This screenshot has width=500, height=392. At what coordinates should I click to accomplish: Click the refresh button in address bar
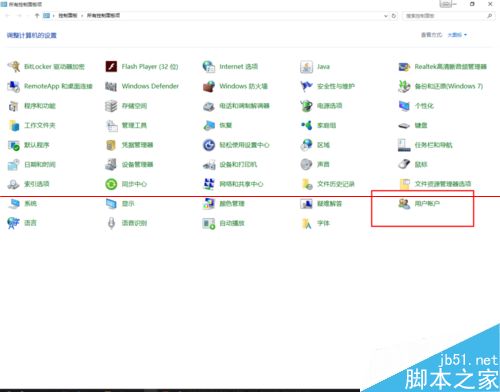tap(394, 16)
